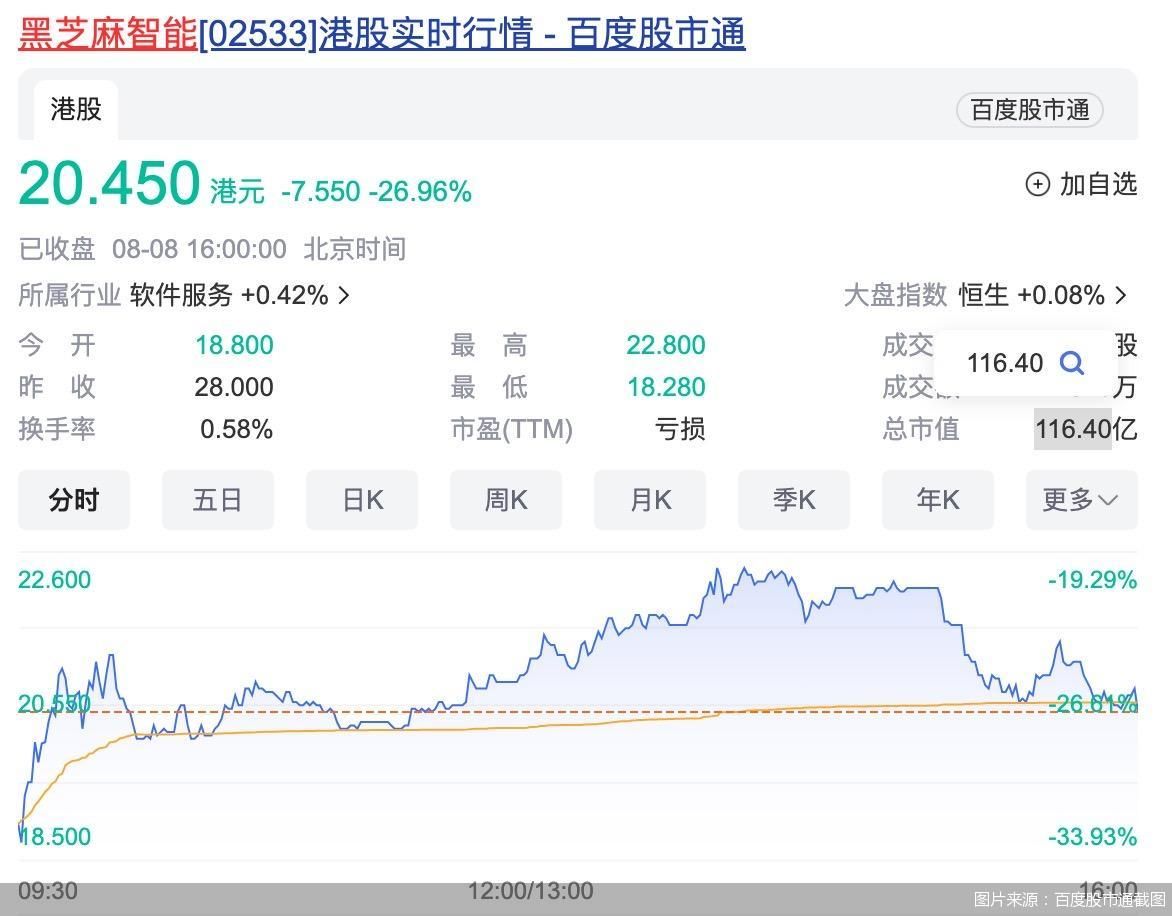Click the 18.500 chart axis label
Screen dimensions: 1172x916
(55, 836)
